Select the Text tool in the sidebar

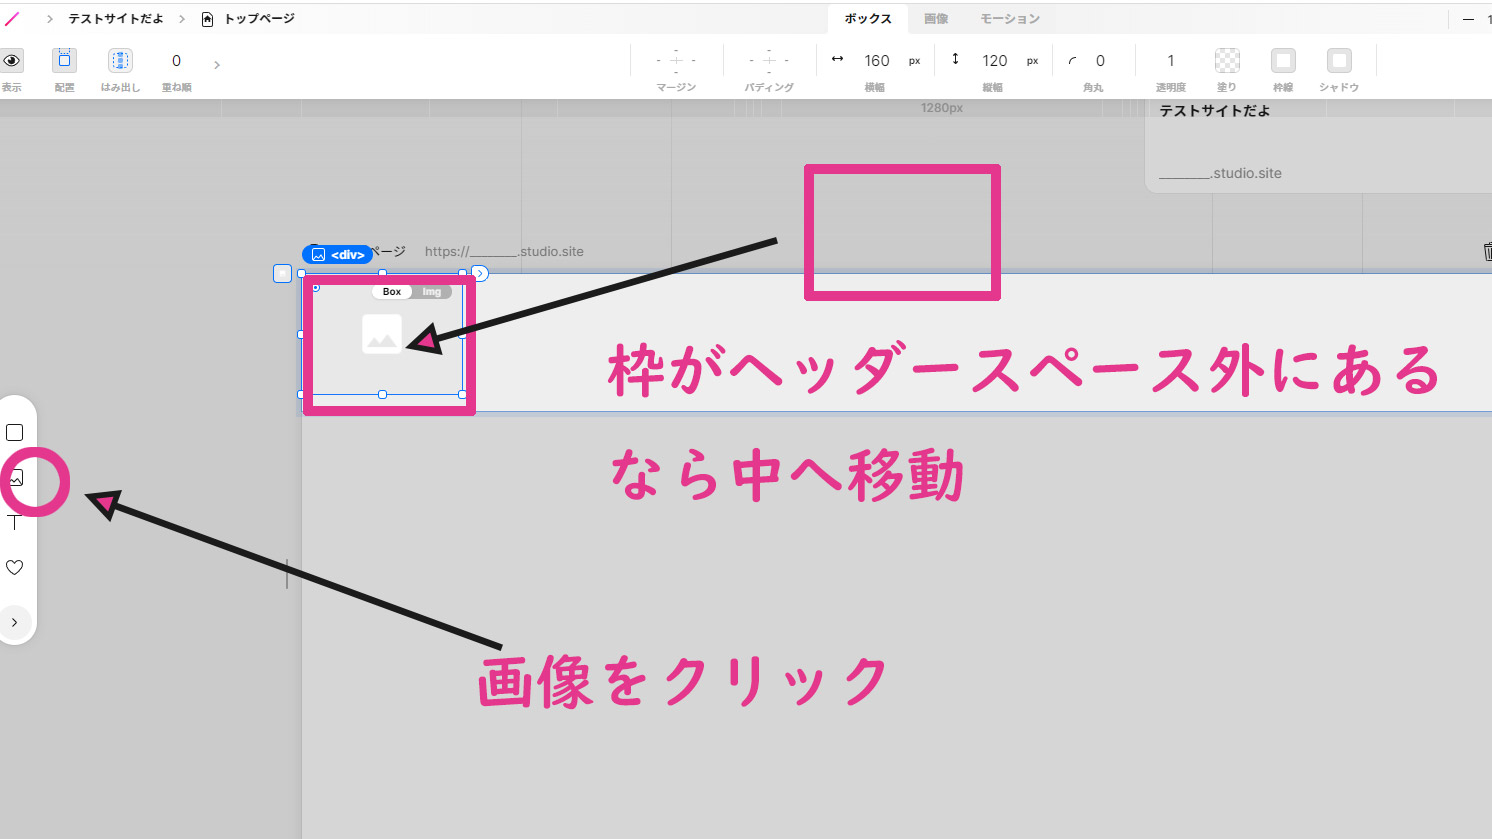(x=14, y=523)
